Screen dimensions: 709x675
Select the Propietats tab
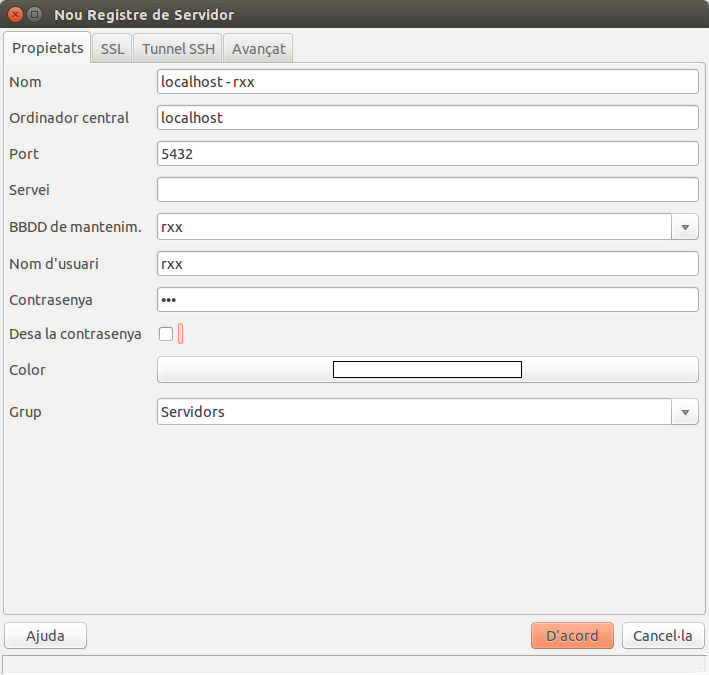[48, 47]
